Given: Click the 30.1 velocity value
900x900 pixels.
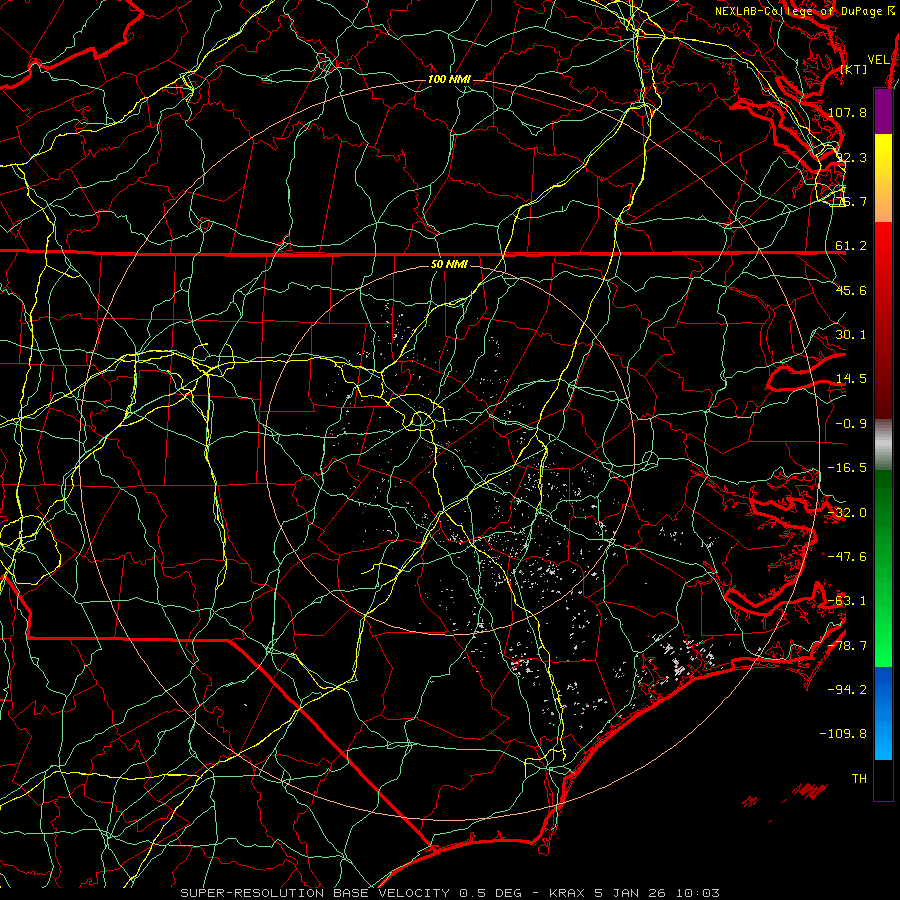Looking at the screenshot, I should 851,335.
